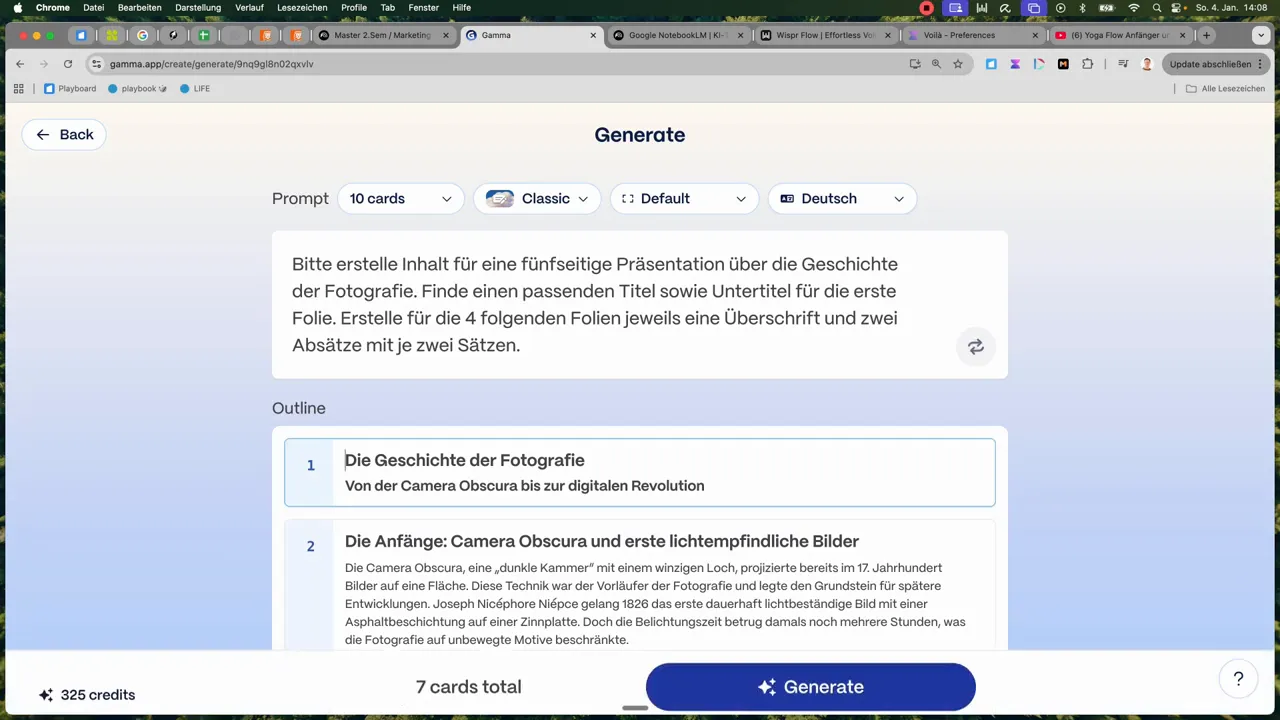The image size is (1280, 720).
Task: Expand the Default format dropdown
Action: (x=684, y=198)
